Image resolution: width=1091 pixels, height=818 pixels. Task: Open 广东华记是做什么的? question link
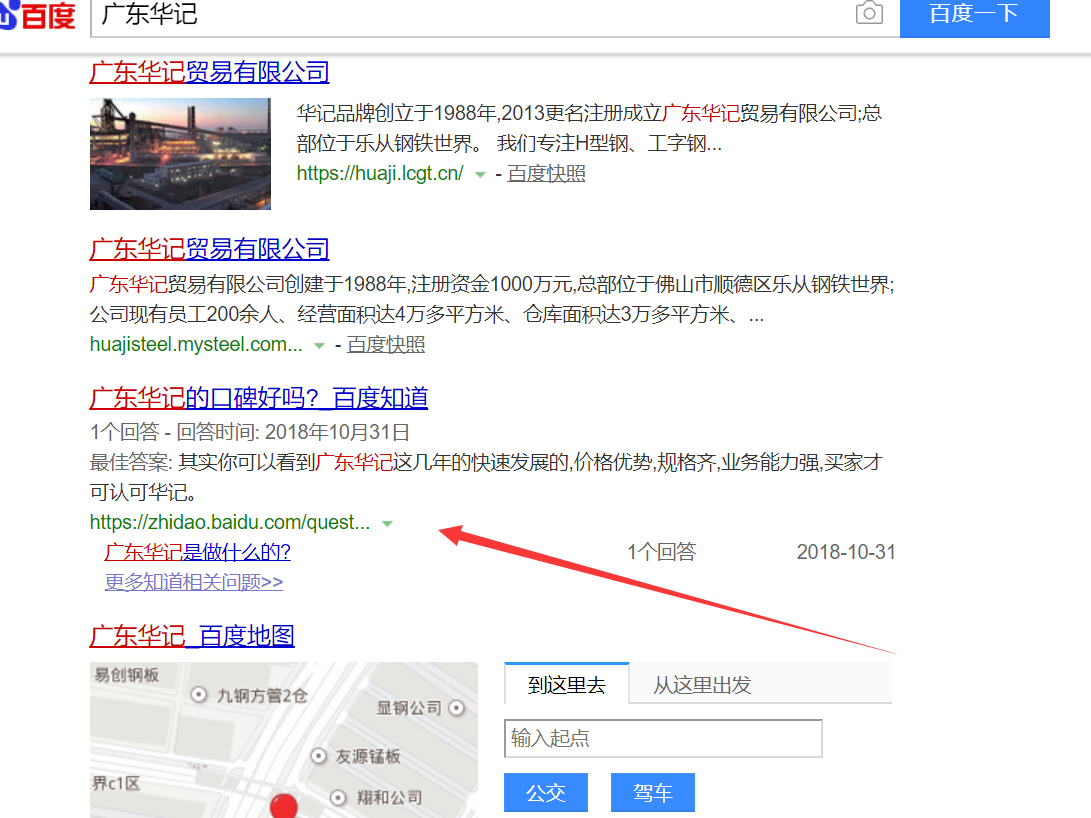[x=198, y=552]
